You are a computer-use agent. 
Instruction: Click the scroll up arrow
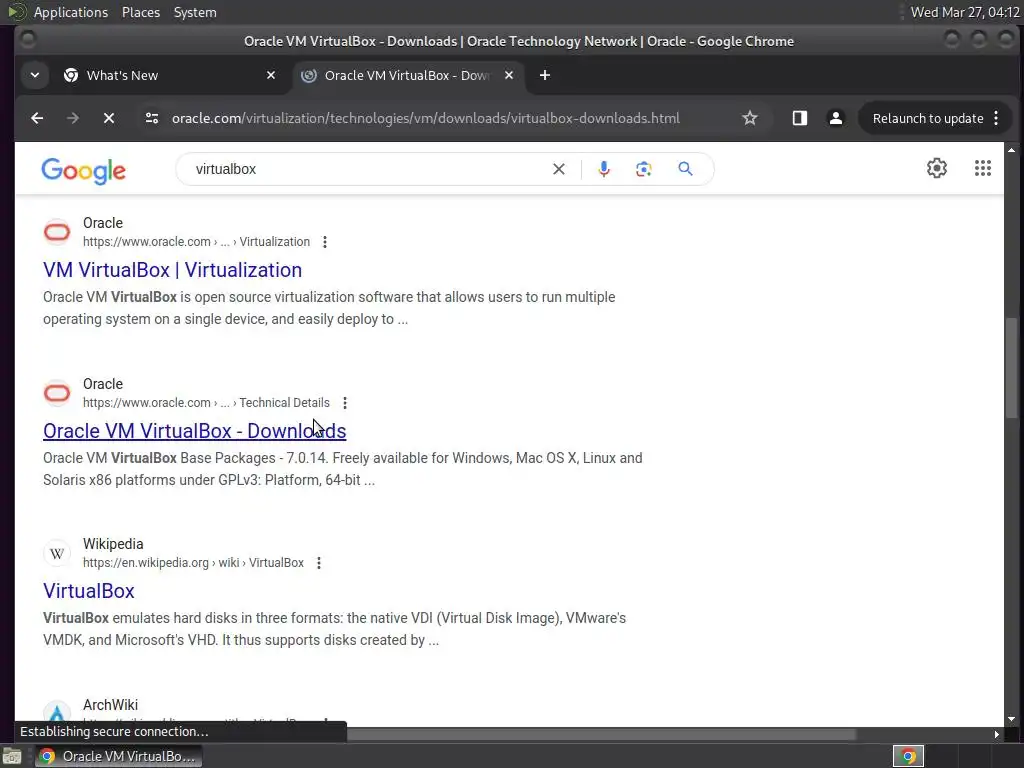coord(1012,150)
